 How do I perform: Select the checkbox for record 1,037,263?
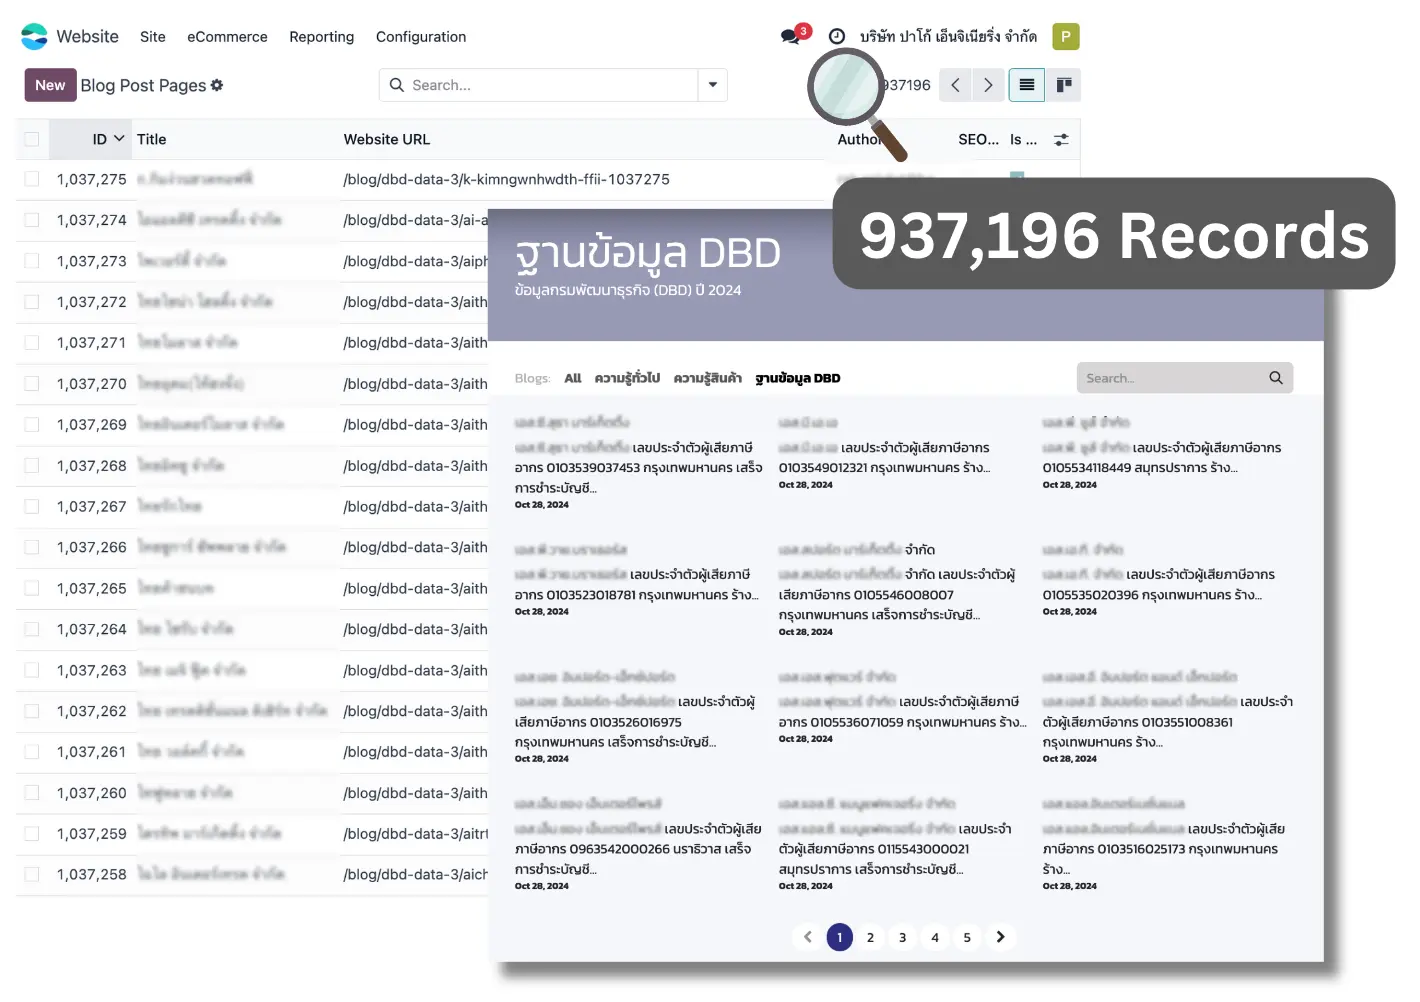tap(32, 670)
